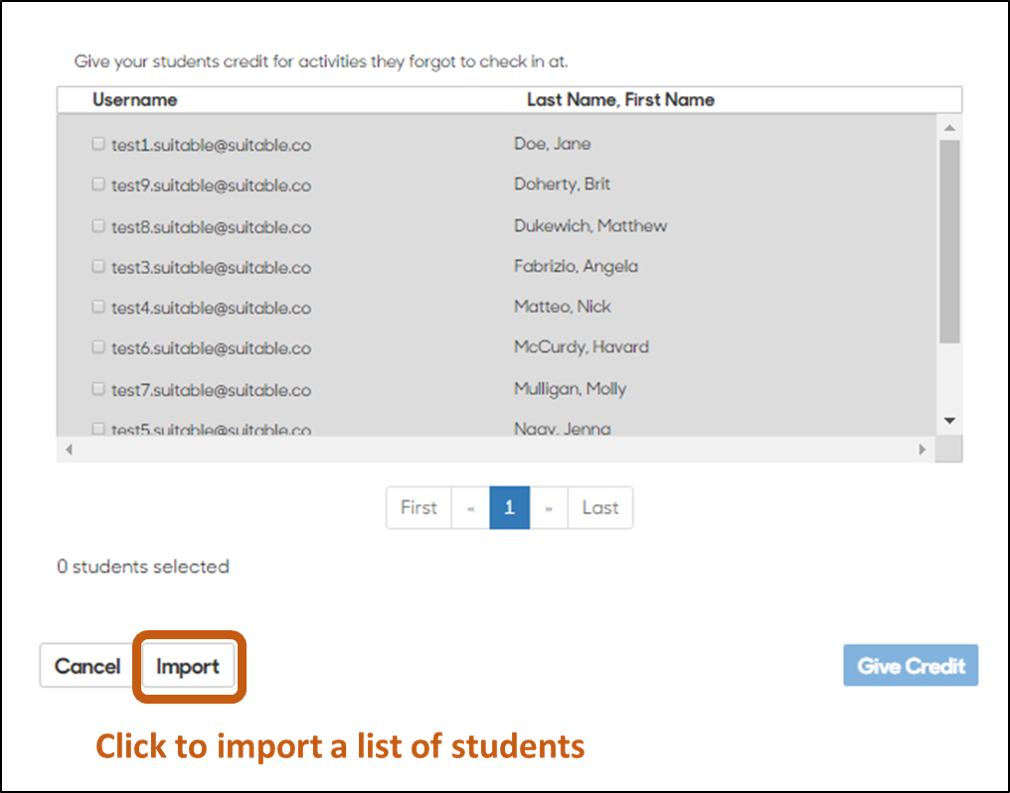Click username test4.suitable@suitable.co
This screenshot has height=793, width=1010.
(211, 309)
